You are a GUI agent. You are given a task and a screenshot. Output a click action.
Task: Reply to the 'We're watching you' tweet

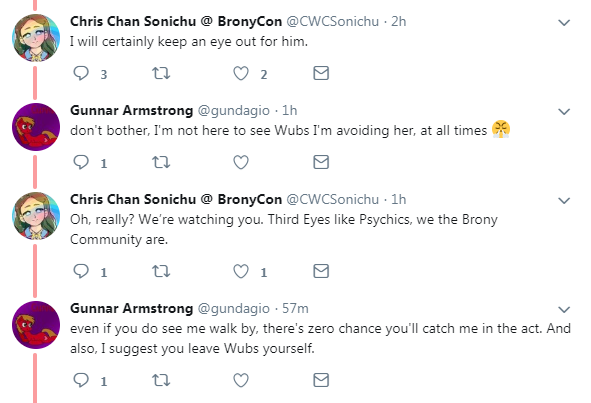[x=81, y=271]
